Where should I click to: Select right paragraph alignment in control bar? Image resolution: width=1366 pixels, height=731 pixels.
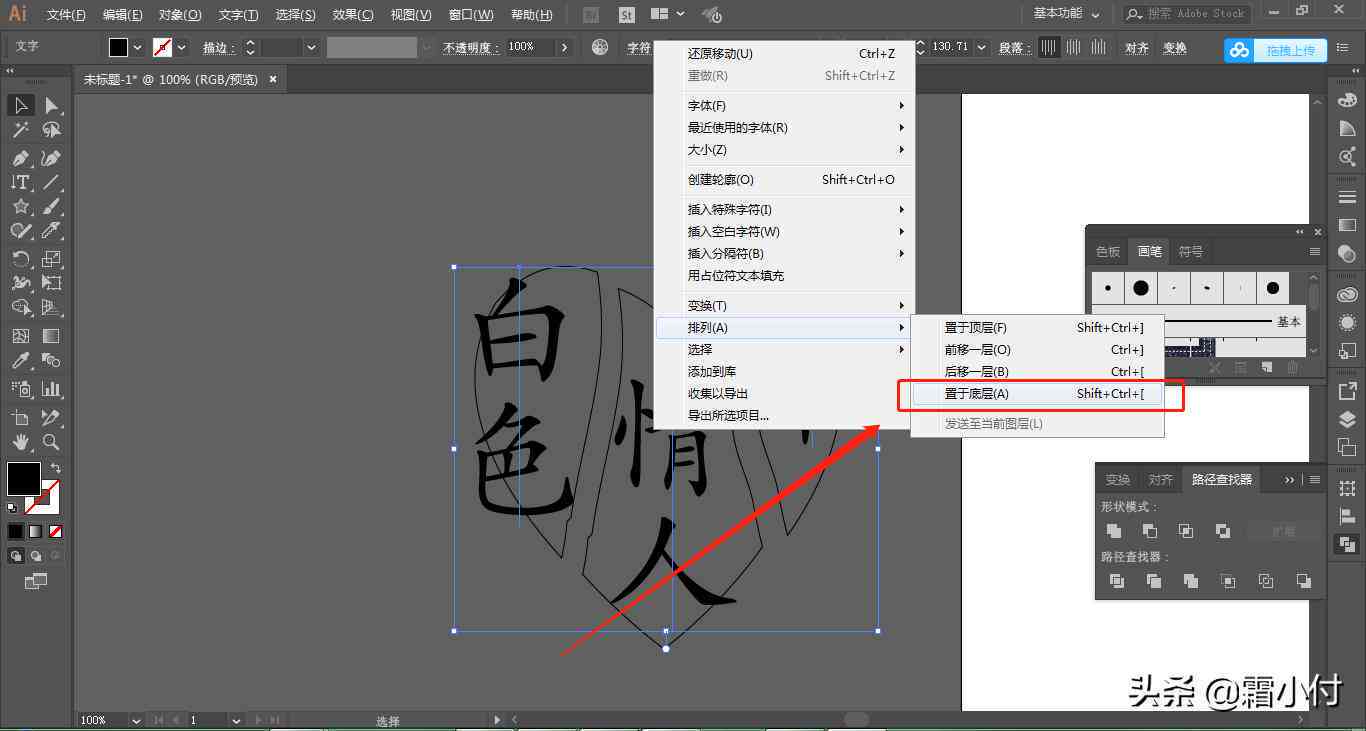[x=1099, y=47]
